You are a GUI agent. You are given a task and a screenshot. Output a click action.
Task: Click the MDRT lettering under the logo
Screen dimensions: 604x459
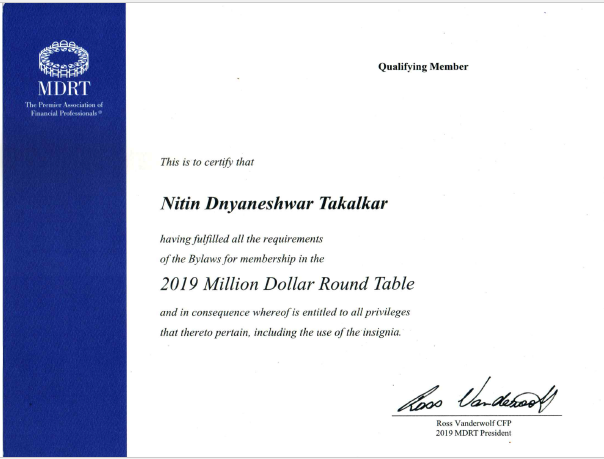click(x=63, y=87)
